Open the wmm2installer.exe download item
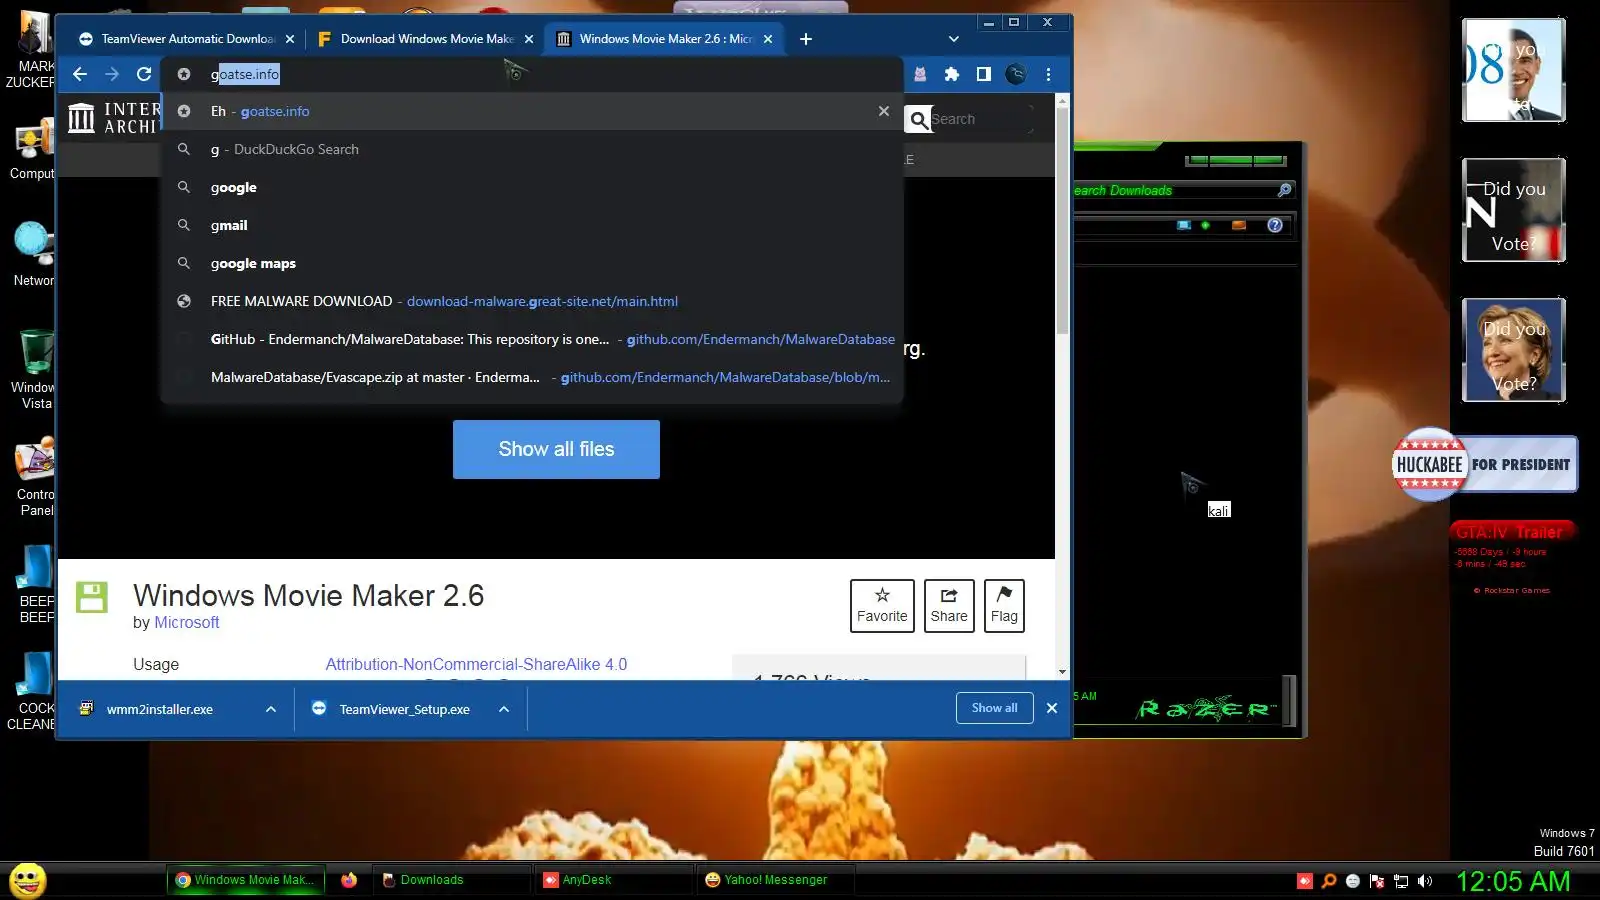This screenshot has height=900, width=1600. 160,709
